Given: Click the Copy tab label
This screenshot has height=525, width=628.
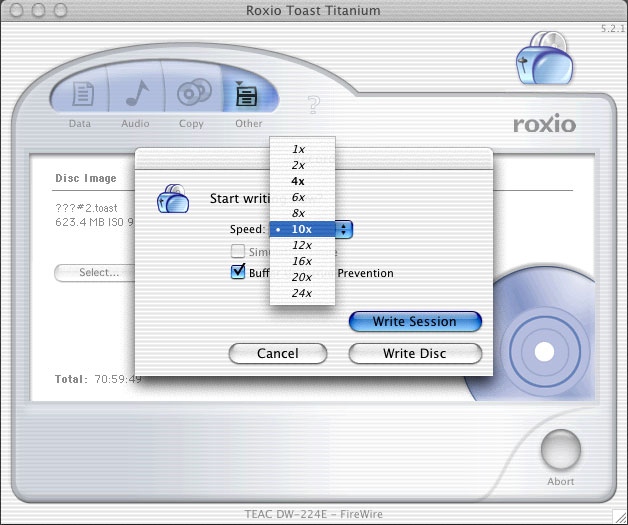Looking at the screenshot, I should [191, 124].
